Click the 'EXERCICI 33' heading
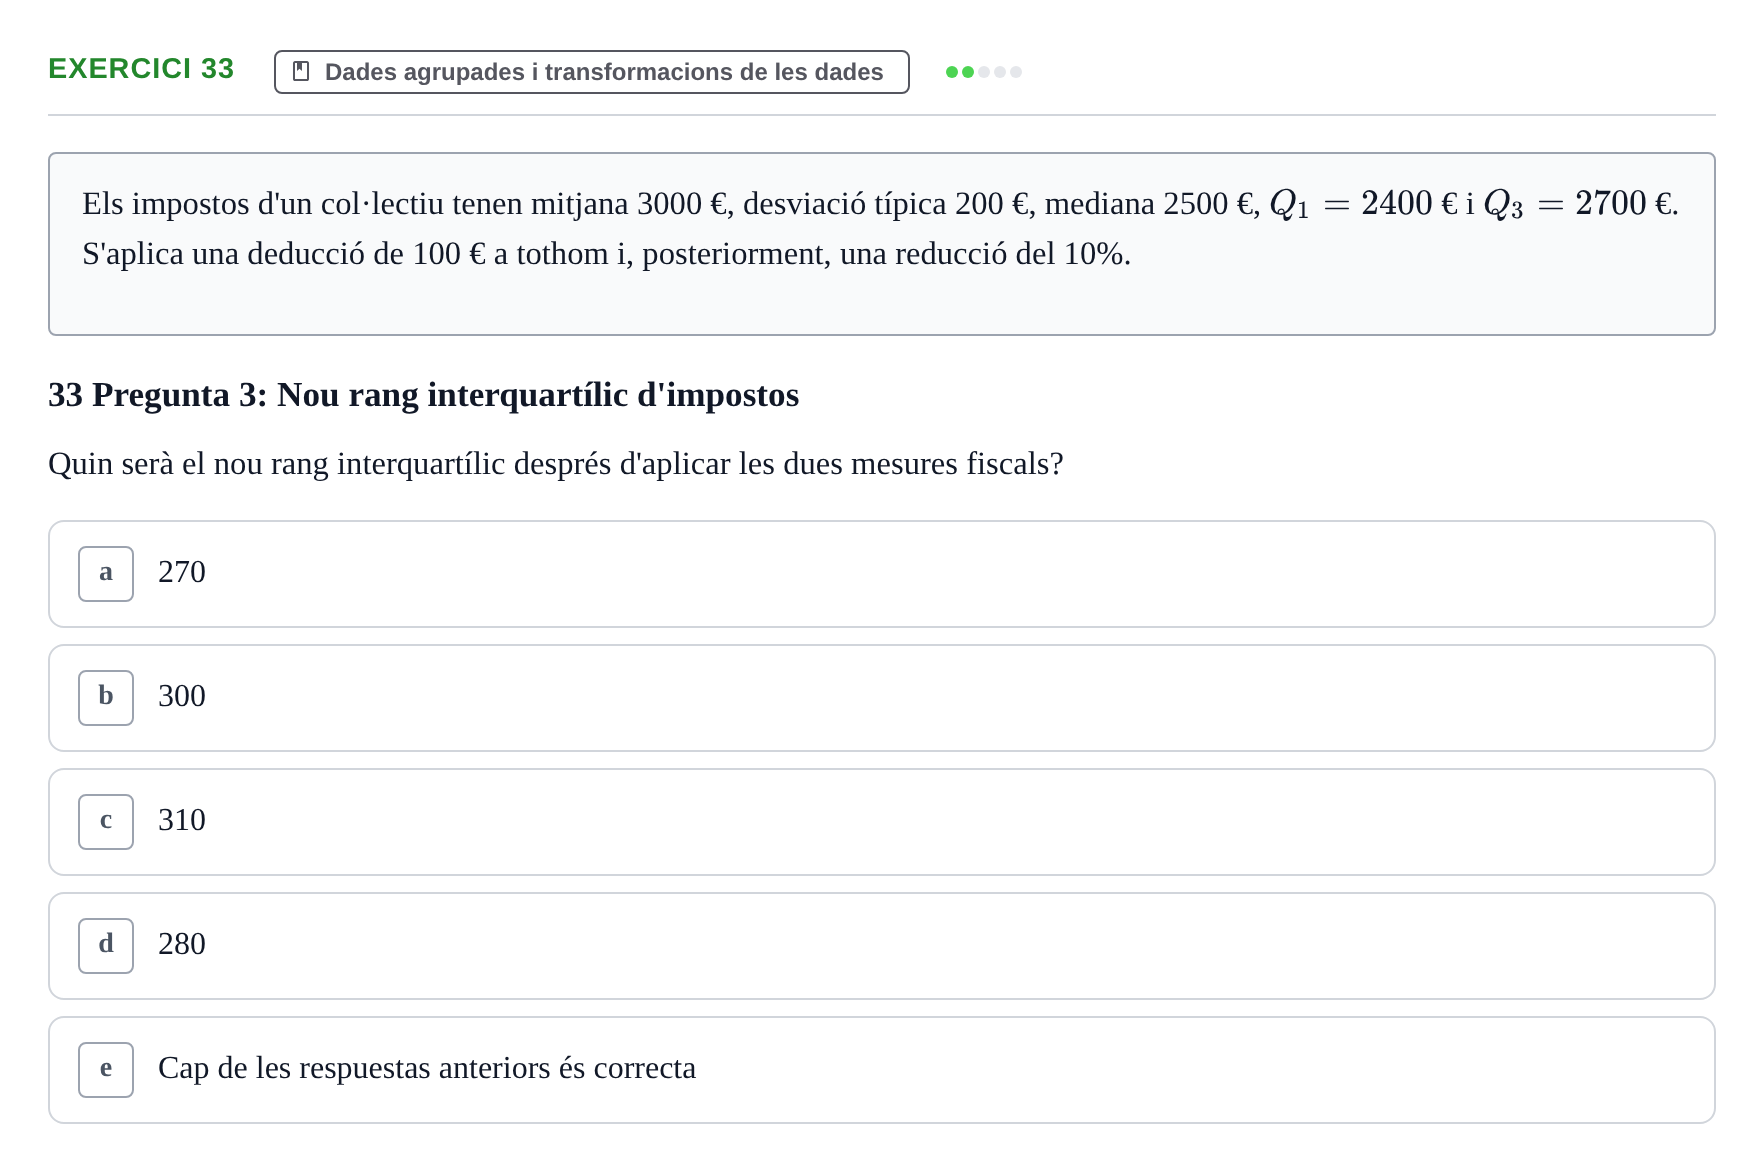Screen dimensions: 1764x1172 coord(141,69)
